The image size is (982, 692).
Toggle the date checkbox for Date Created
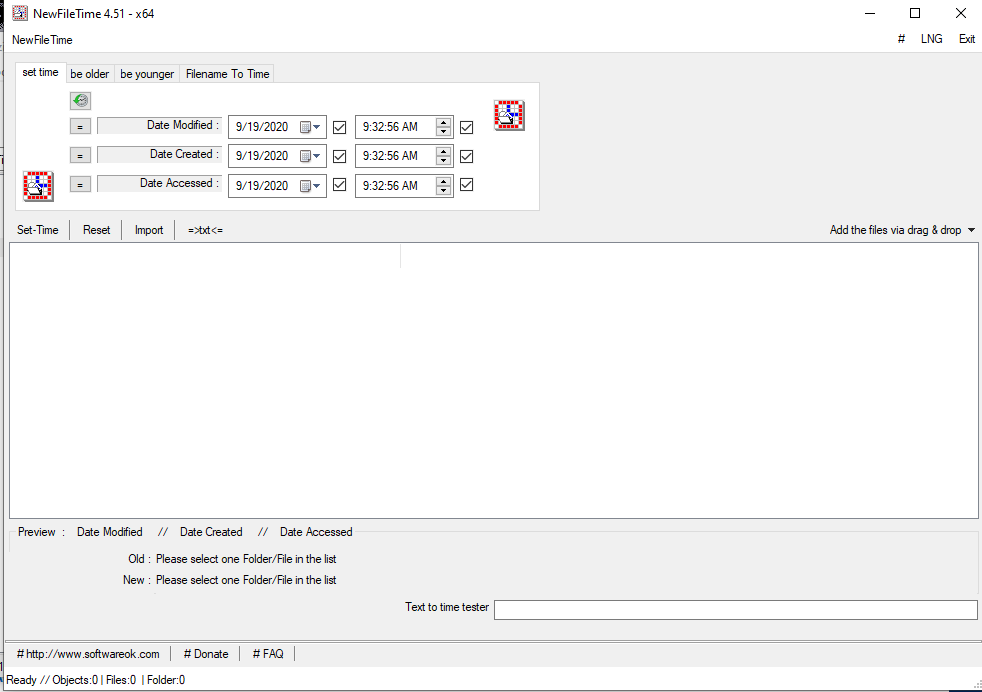pos(339,156)
